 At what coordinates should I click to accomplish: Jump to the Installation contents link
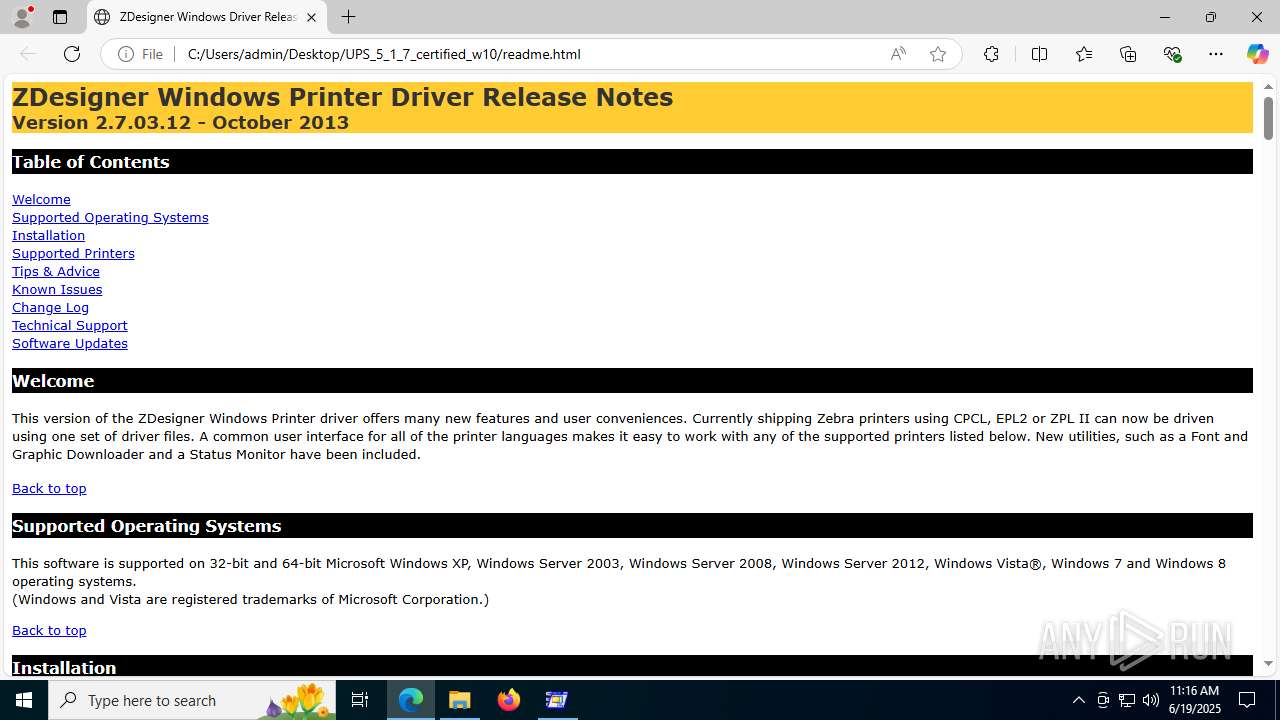pos(48,235)
